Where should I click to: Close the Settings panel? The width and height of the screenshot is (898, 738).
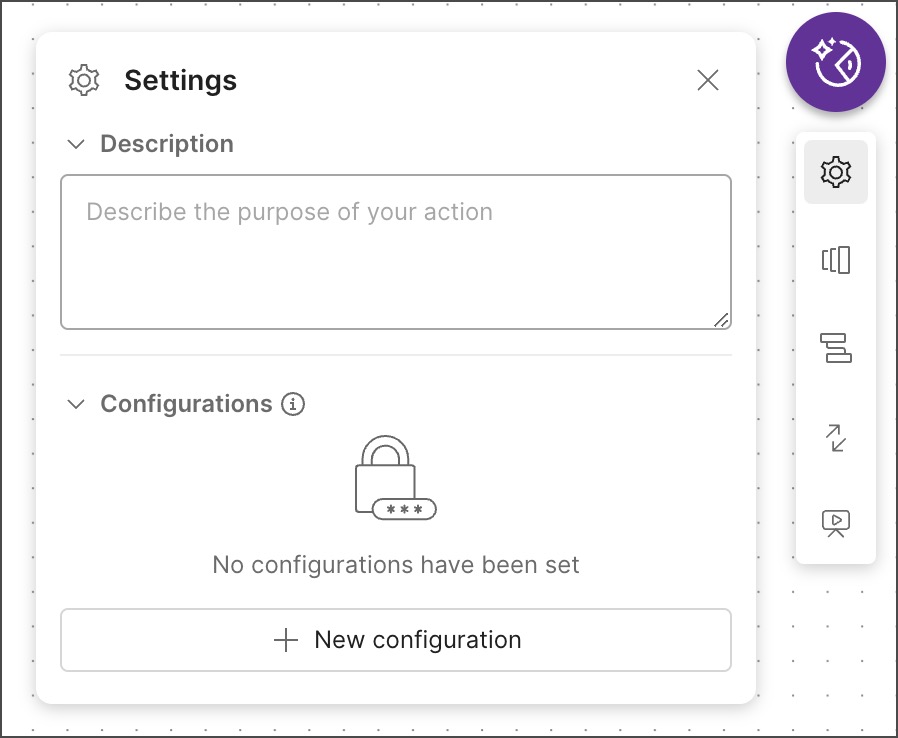[x=708, y=80]
